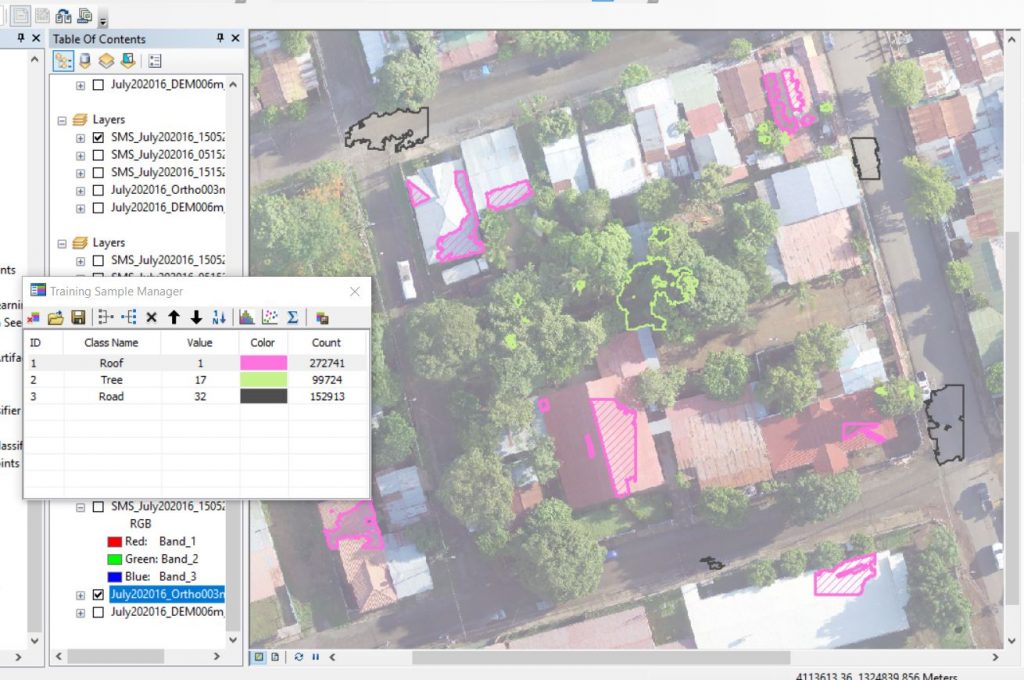
Task: Enable the SMS_July202016_0515 layer
Action: pyautogui.click(x=97, y=156)
